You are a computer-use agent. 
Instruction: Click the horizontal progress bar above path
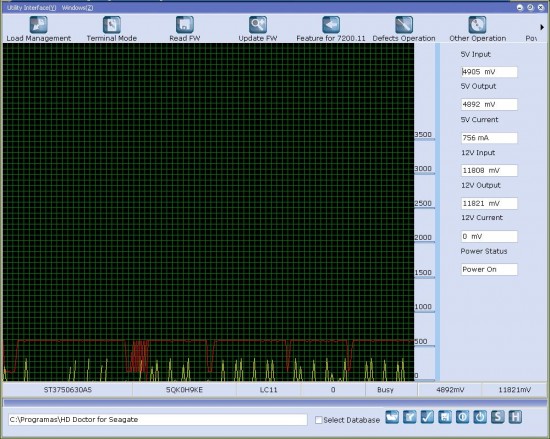(275, 403)
